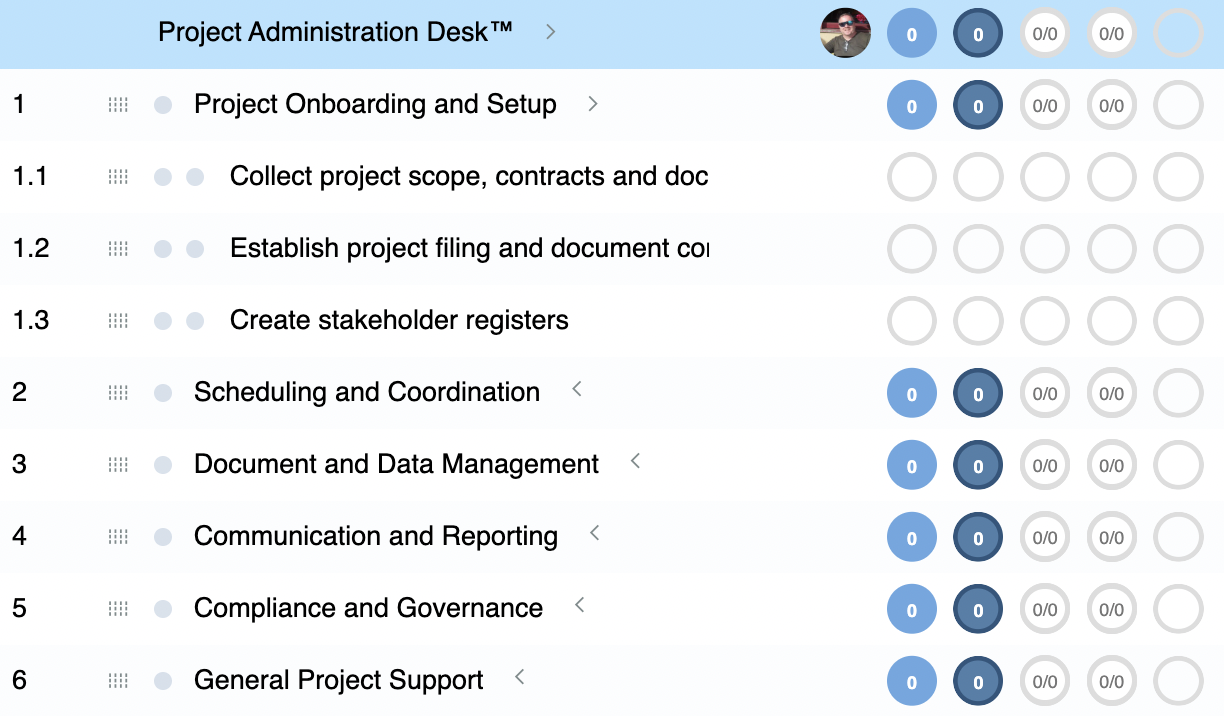Click the drag handle for Compliance and Governance

(x=118, y=609)
